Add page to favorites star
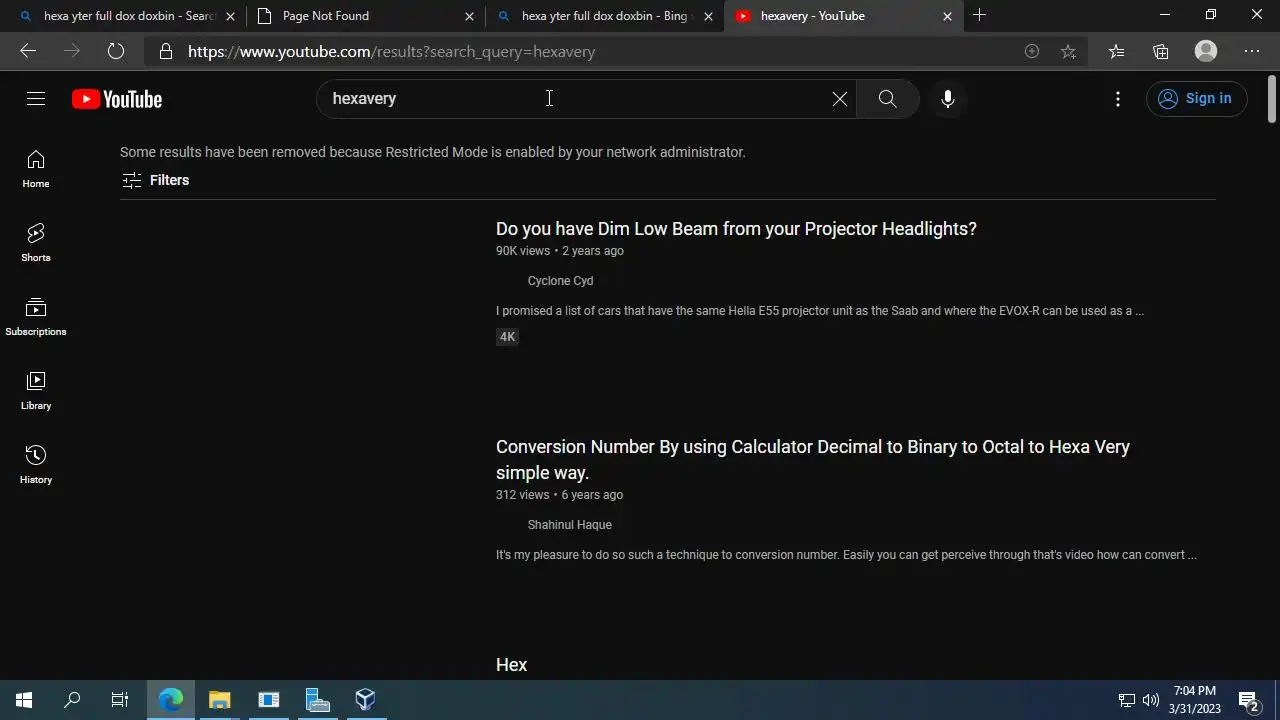Viewport: 1280px width, 720px height. [1068, 51]
